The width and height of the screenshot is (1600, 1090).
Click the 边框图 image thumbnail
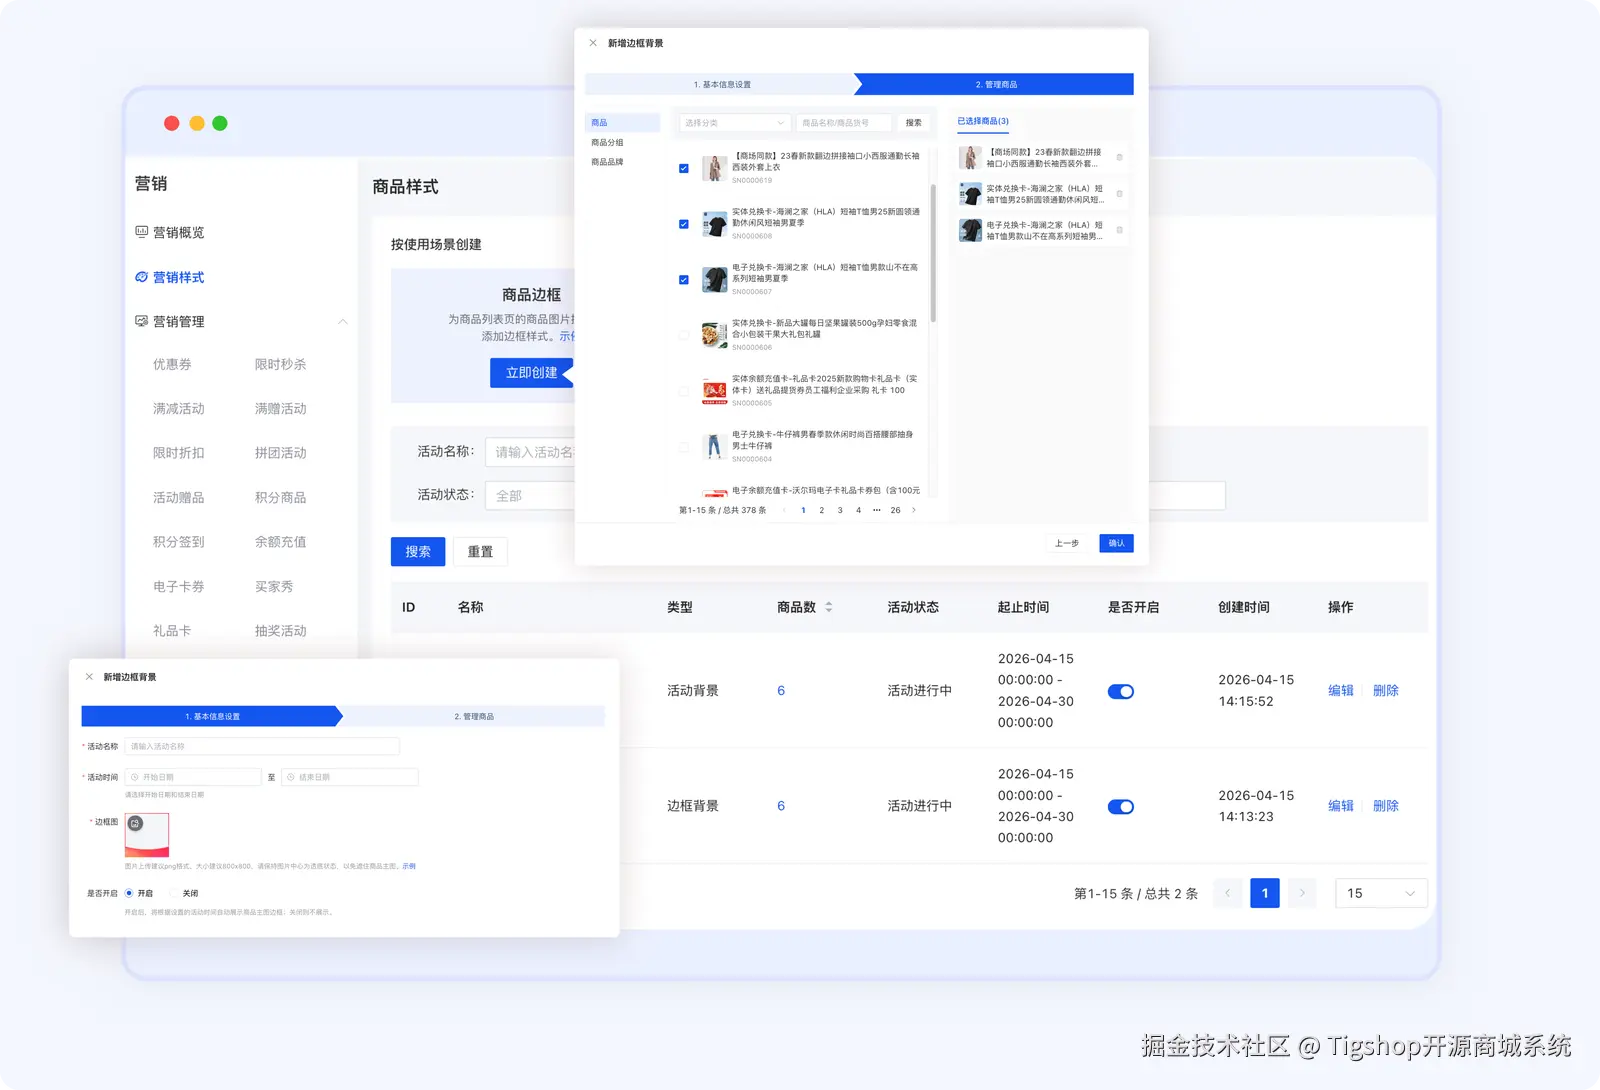point(147,835)
